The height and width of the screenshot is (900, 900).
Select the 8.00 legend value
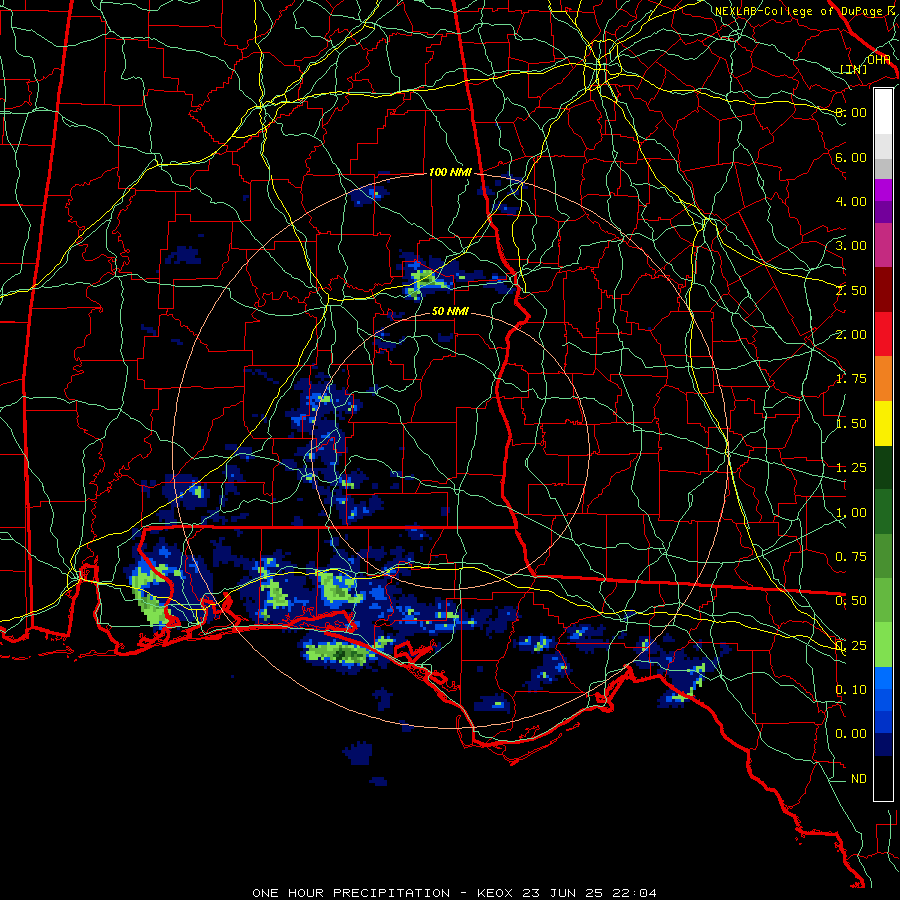(851, 112)
